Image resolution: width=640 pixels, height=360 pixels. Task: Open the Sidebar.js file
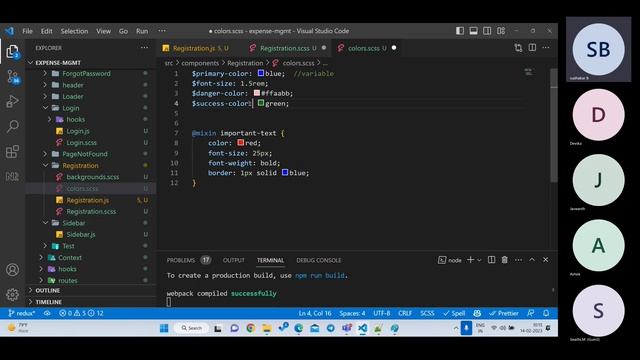click(x=81, y=234)
